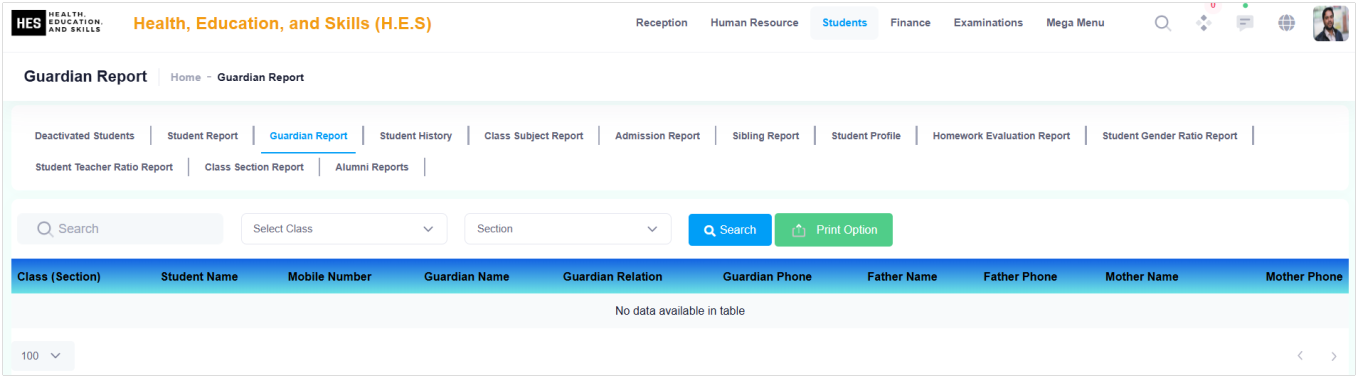
Task: Sort by Class (Section) column header
Action: pos(59,277)
